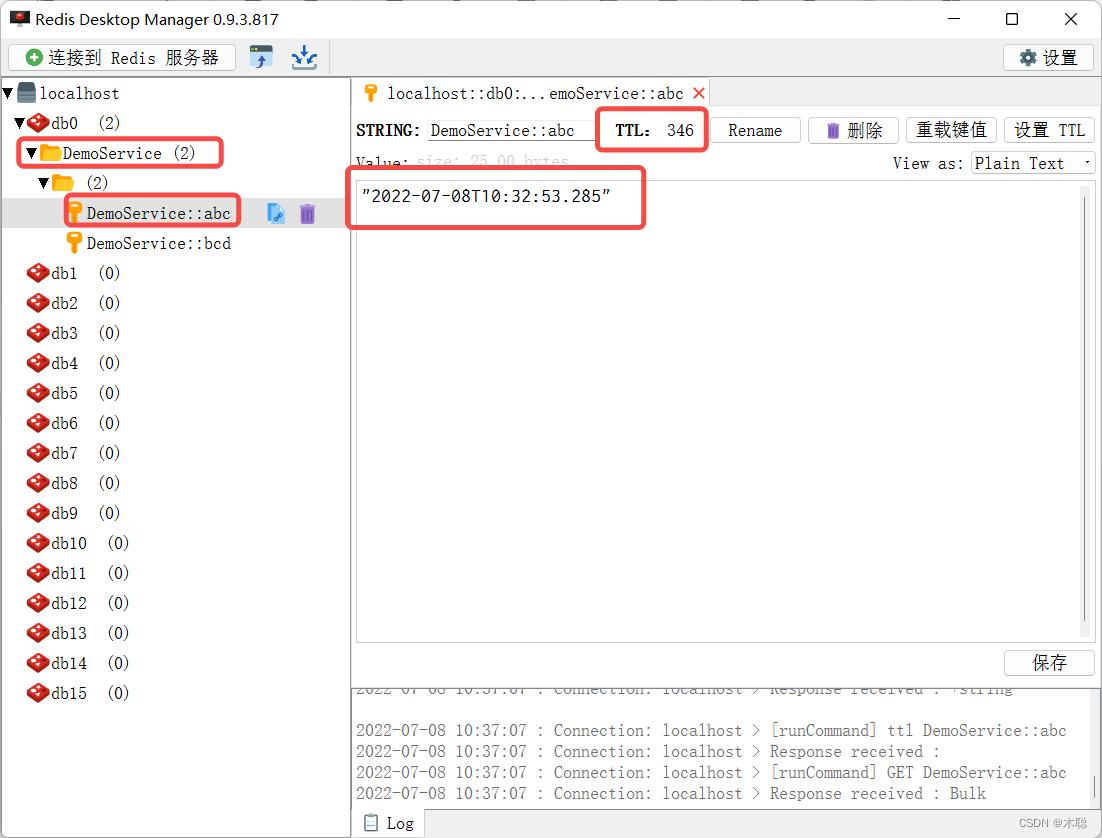Open the Log tab
This screenshot has height=838, width=1102.
pos(389,823)
